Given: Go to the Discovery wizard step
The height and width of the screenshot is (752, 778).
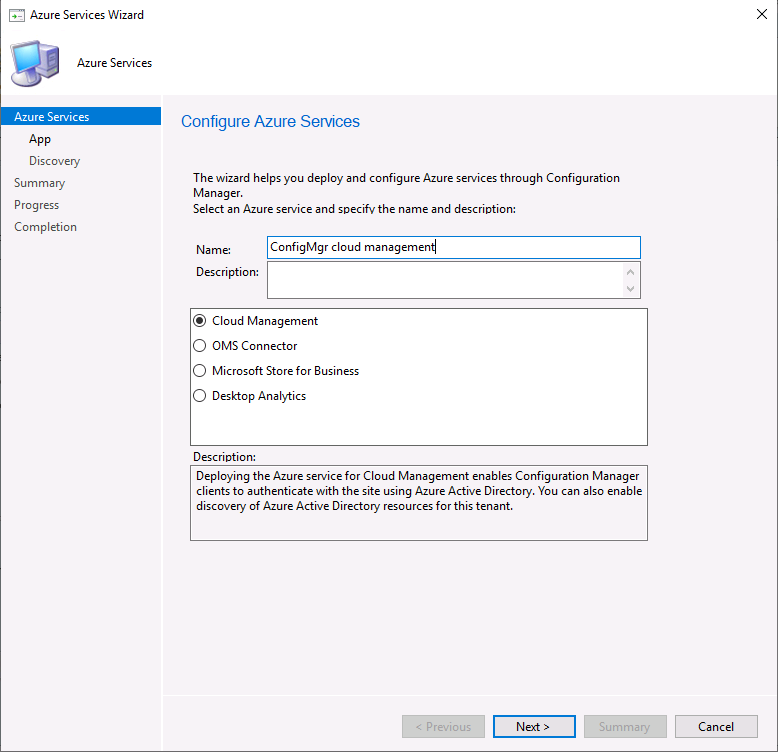Looking at the screenshot, I should click(54, 161).
